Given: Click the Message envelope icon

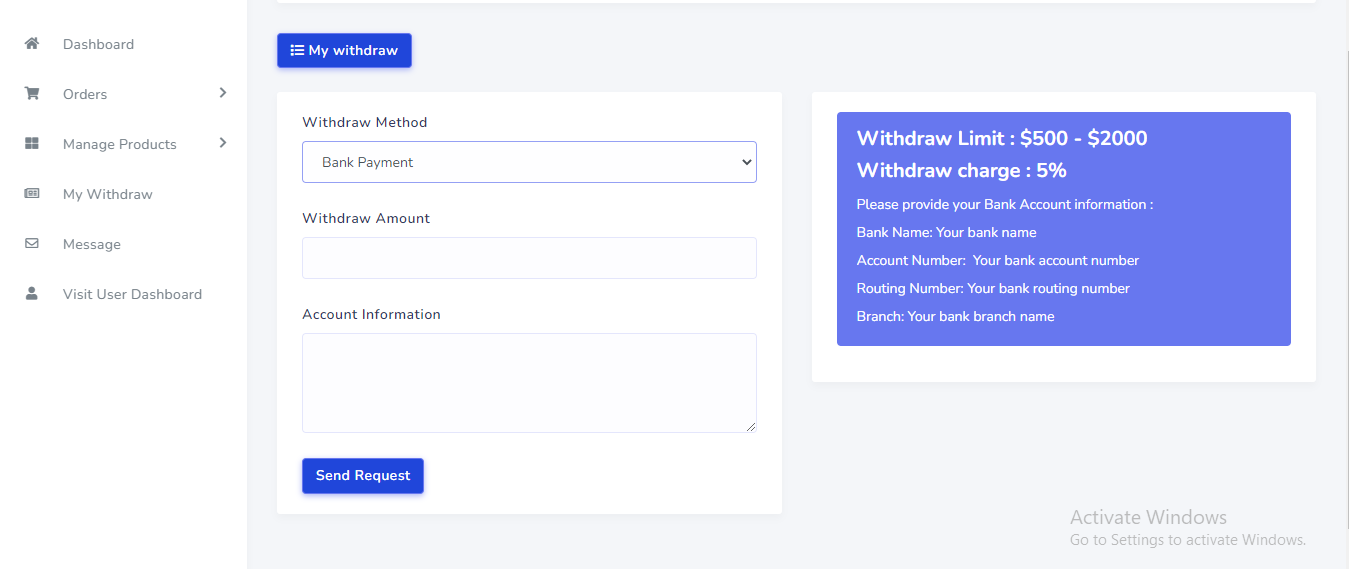Looking at the screenshot, I should coord(32,244).
